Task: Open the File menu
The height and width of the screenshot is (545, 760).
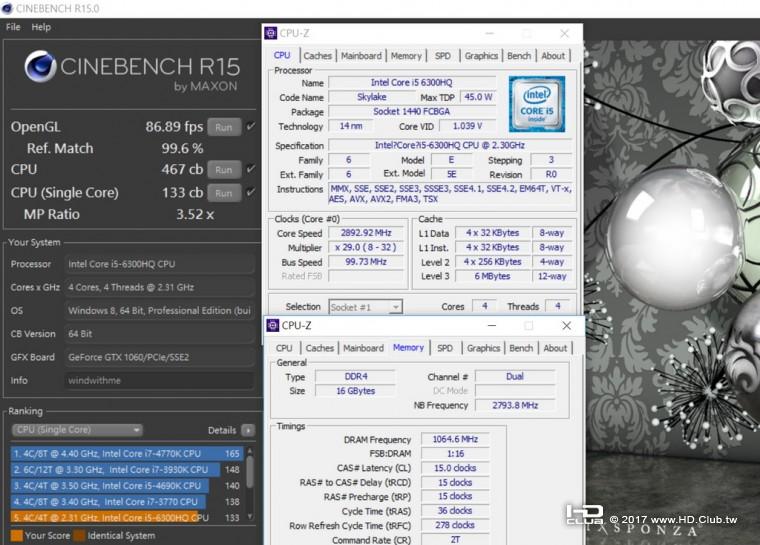Action: click(13, 27)
